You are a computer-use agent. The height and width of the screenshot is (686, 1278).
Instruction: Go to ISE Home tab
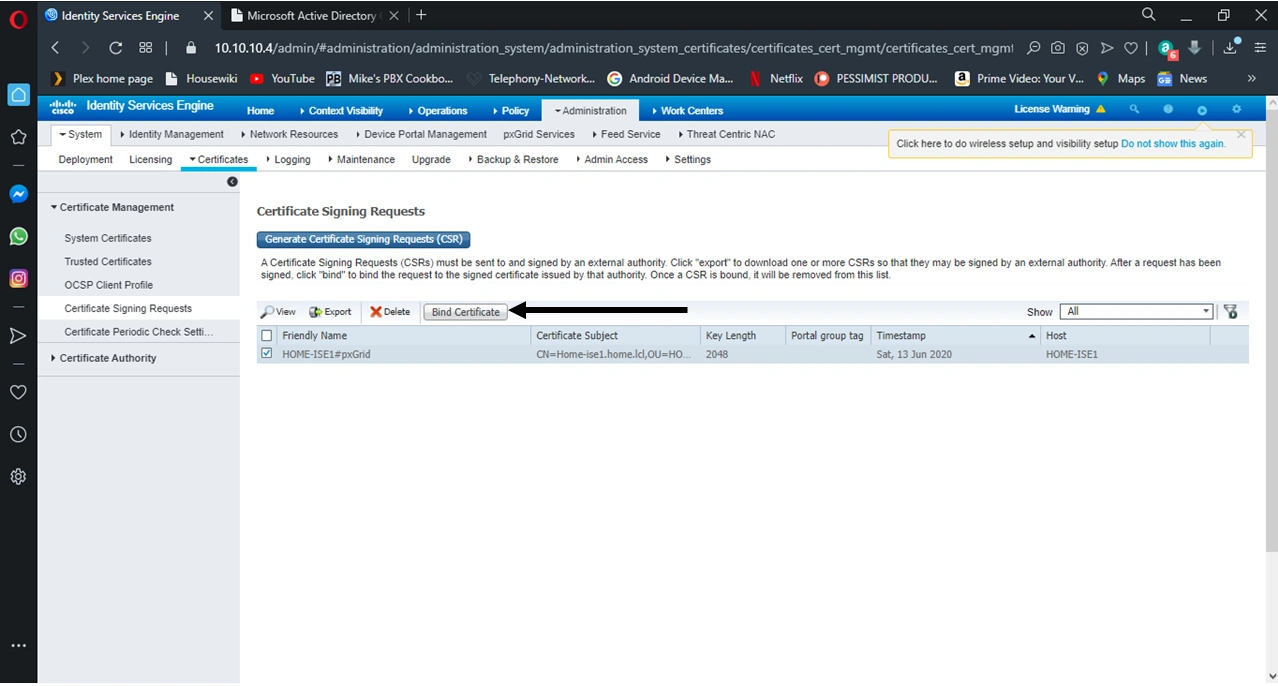click(x=260, y=111)
